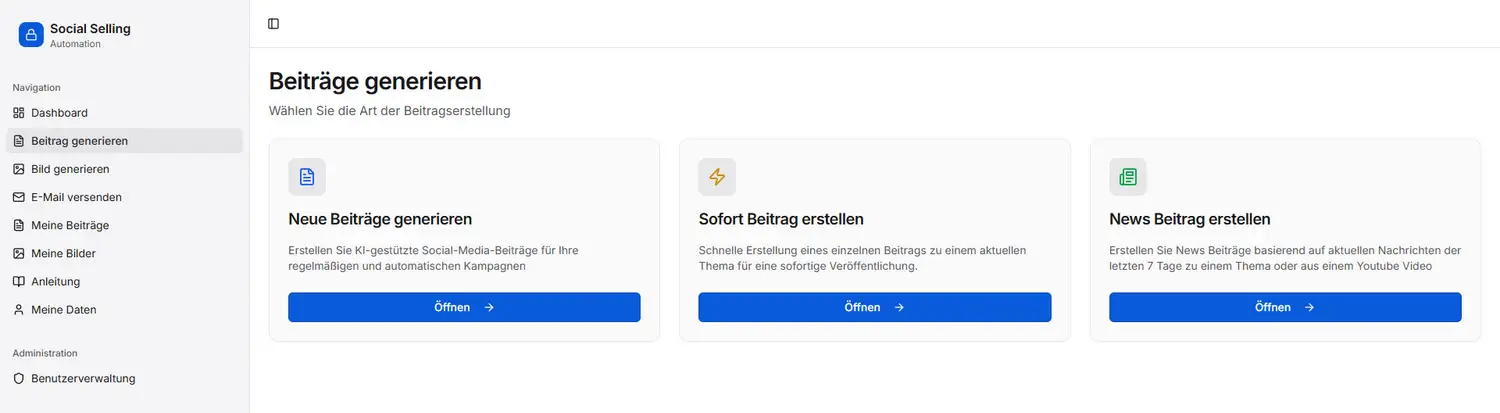Click the lightning bolt icon on Sofort card
The width and height of the screenshot is (1500, 413).
point(717,177)
